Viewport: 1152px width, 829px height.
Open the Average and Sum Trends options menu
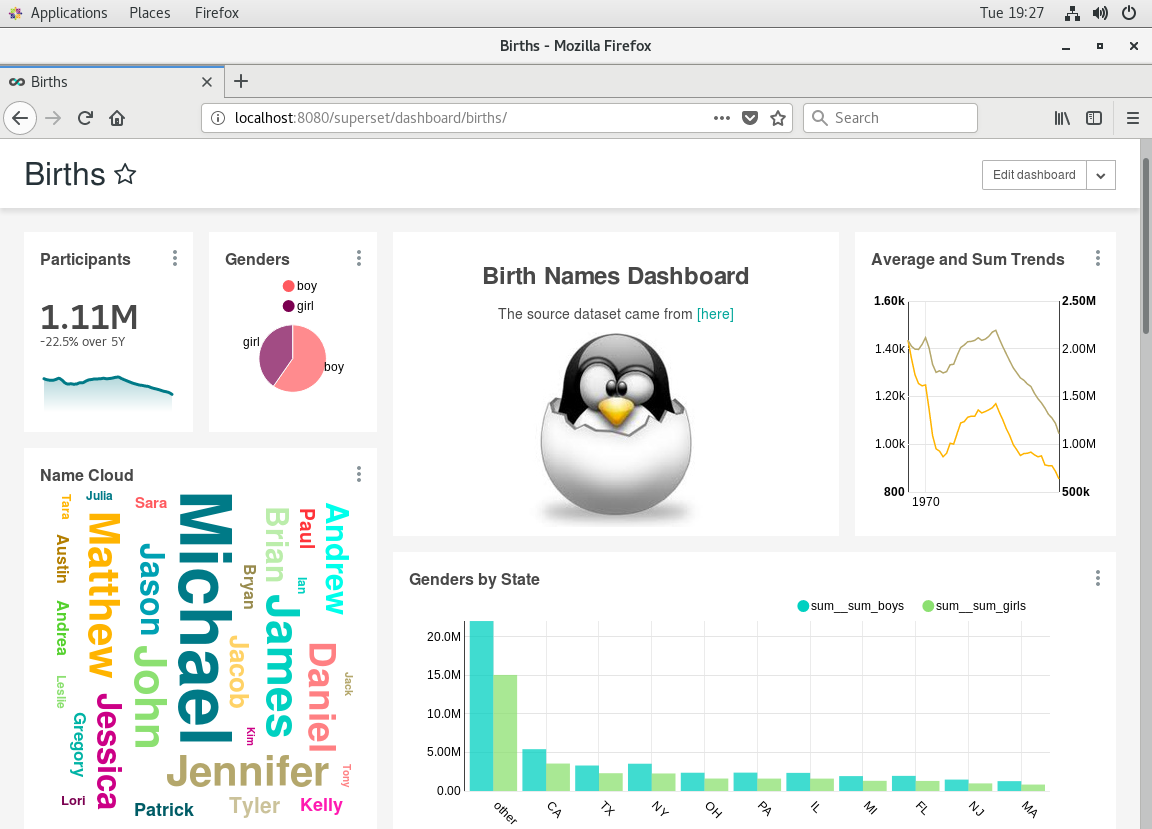point(1097,259)
